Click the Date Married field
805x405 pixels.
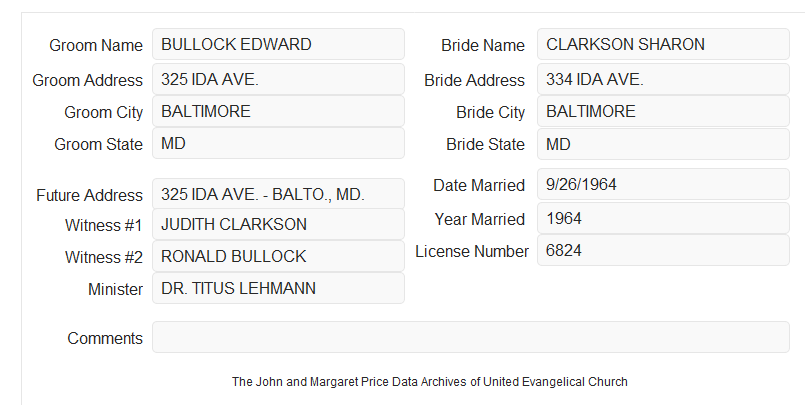[663, 184]
